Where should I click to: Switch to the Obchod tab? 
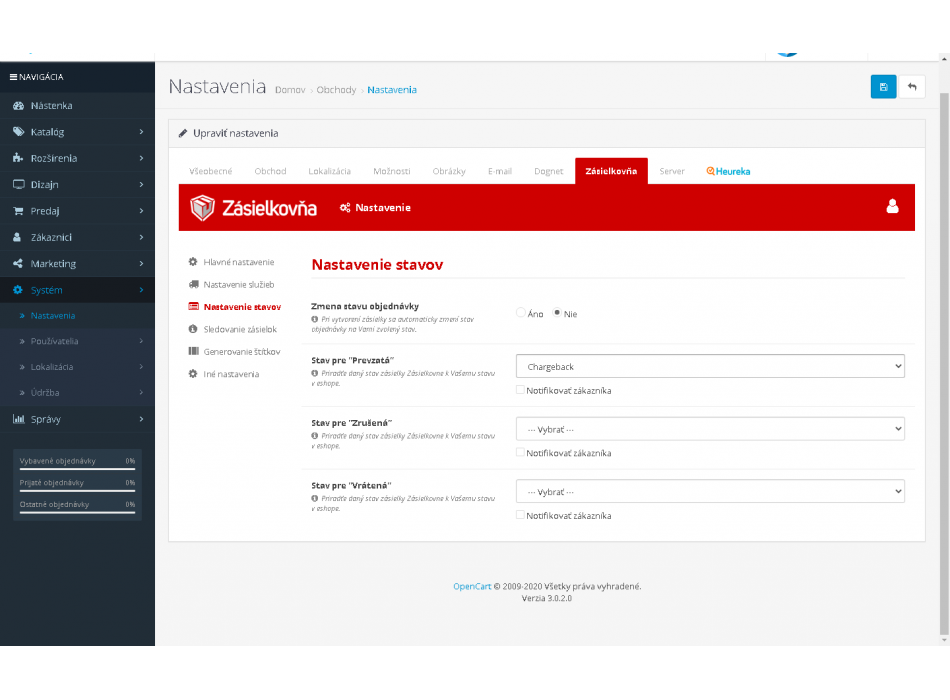pyautogui.click(x=270, y=172)
